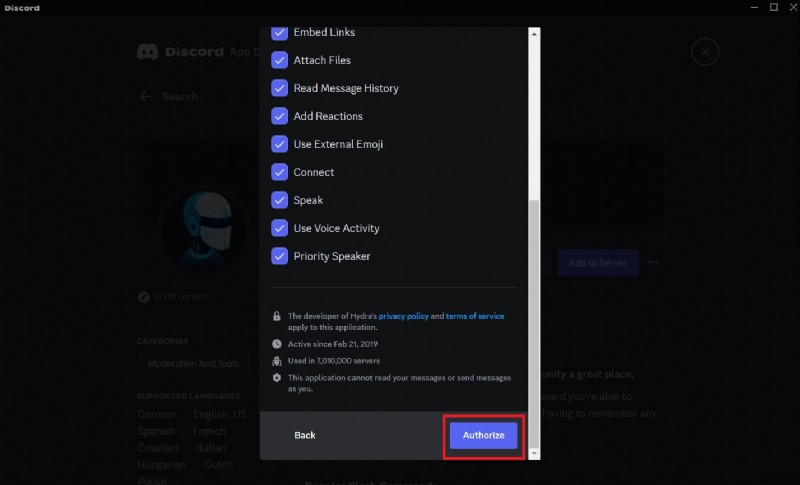This screenshot has width=800, height=485.
Task: Uncheck the Attach Files permission
Action: [280, 60]
